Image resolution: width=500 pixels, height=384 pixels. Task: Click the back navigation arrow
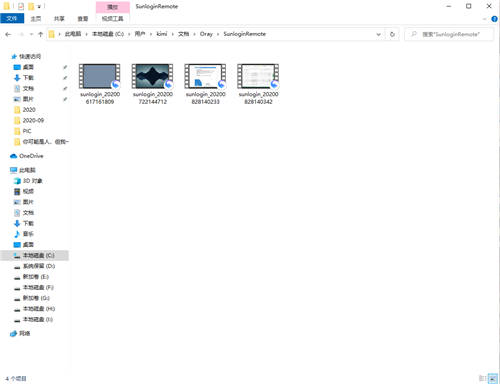pyautogui.click(x=8, y=34)
